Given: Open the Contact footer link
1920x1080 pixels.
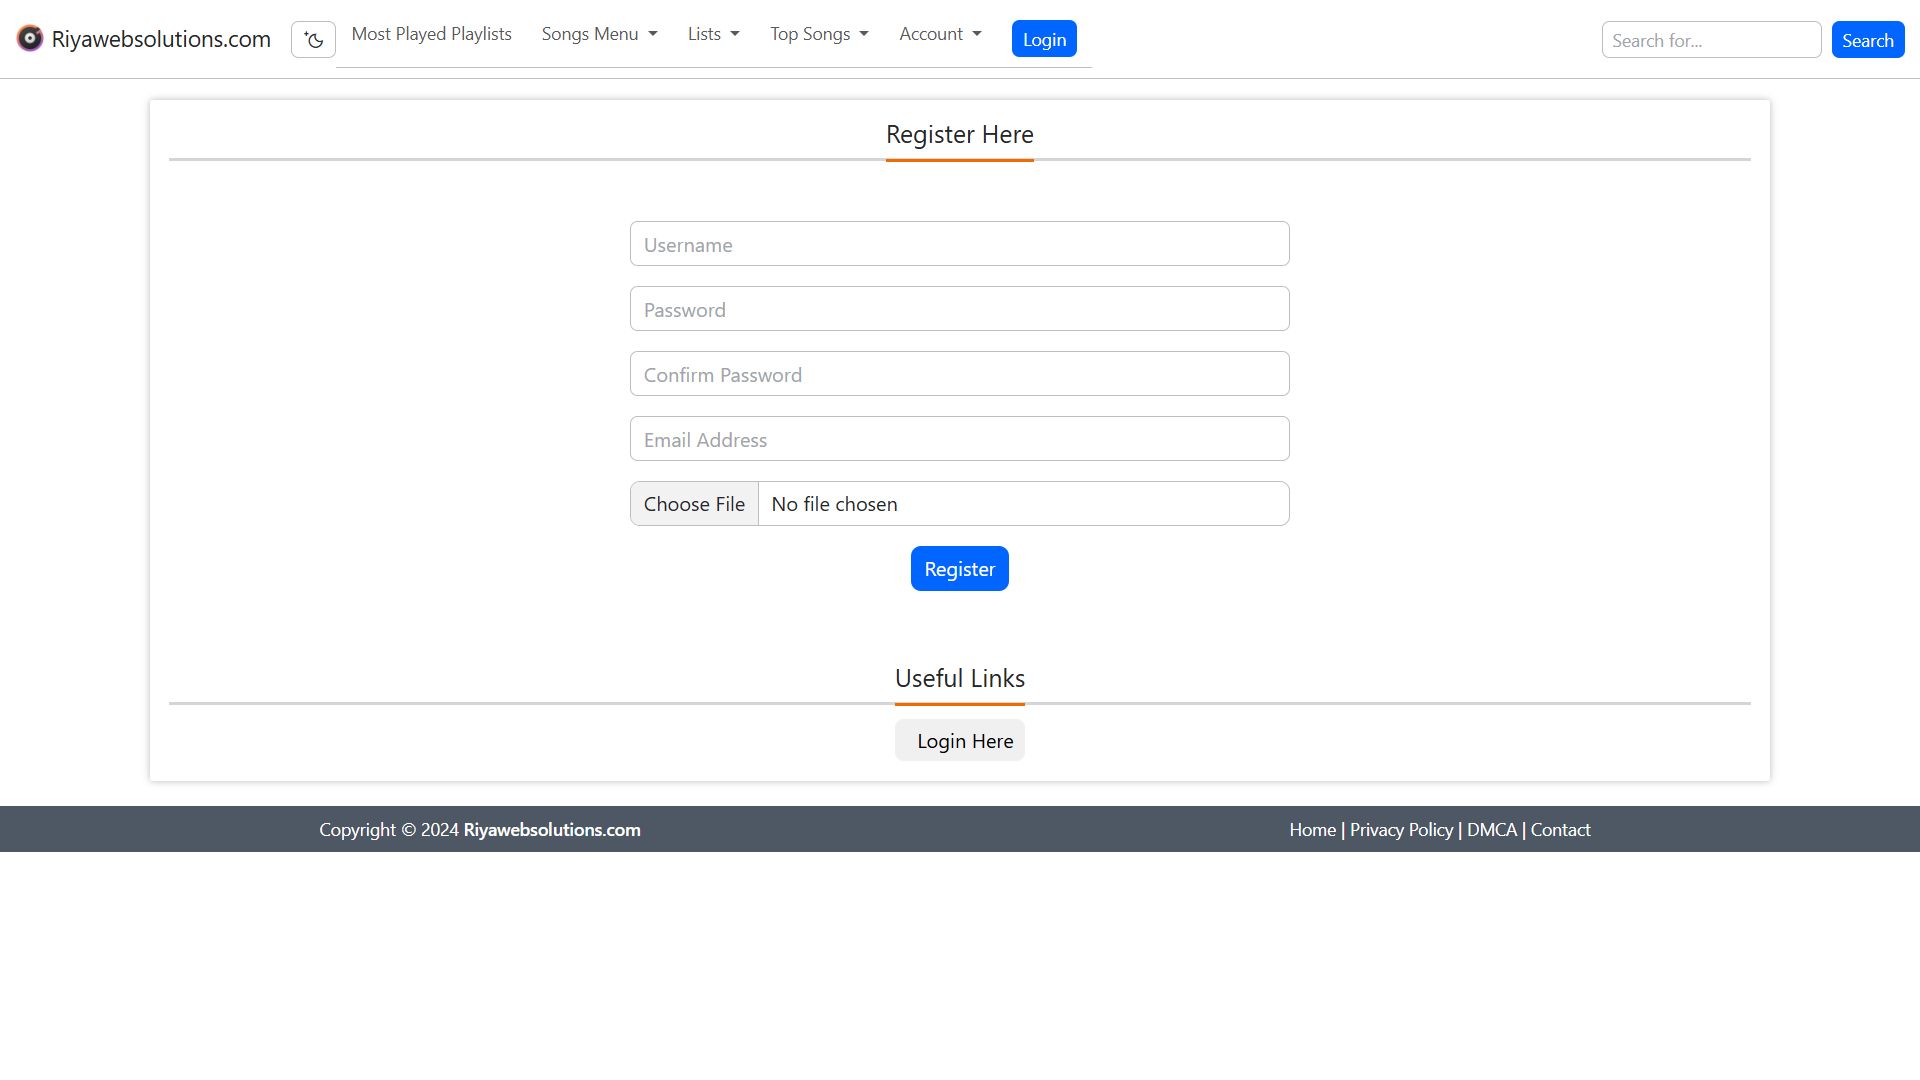Looking at the screenshot, I should point(1560,830).
